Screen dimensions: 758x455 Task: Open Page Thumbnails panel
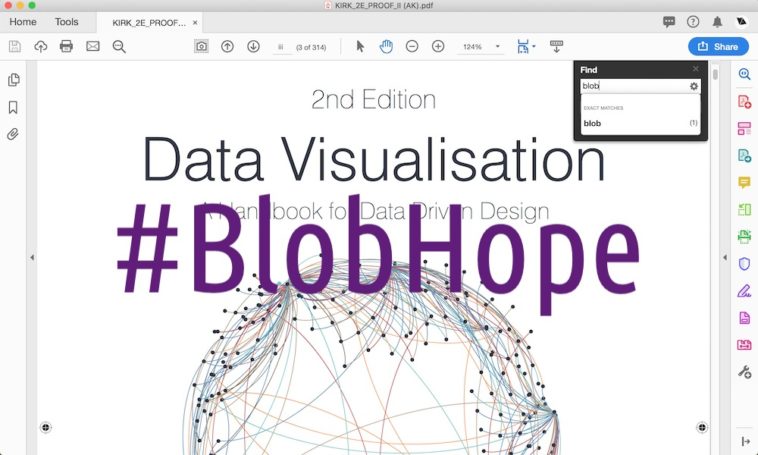(14, 80)
